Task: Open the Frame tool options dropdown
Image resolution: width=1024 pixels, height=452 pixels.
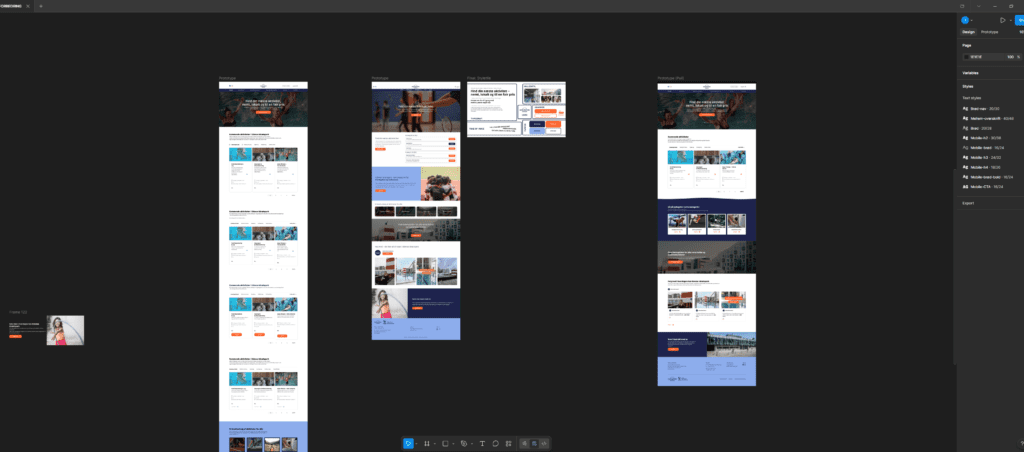Action: [434, 444]
